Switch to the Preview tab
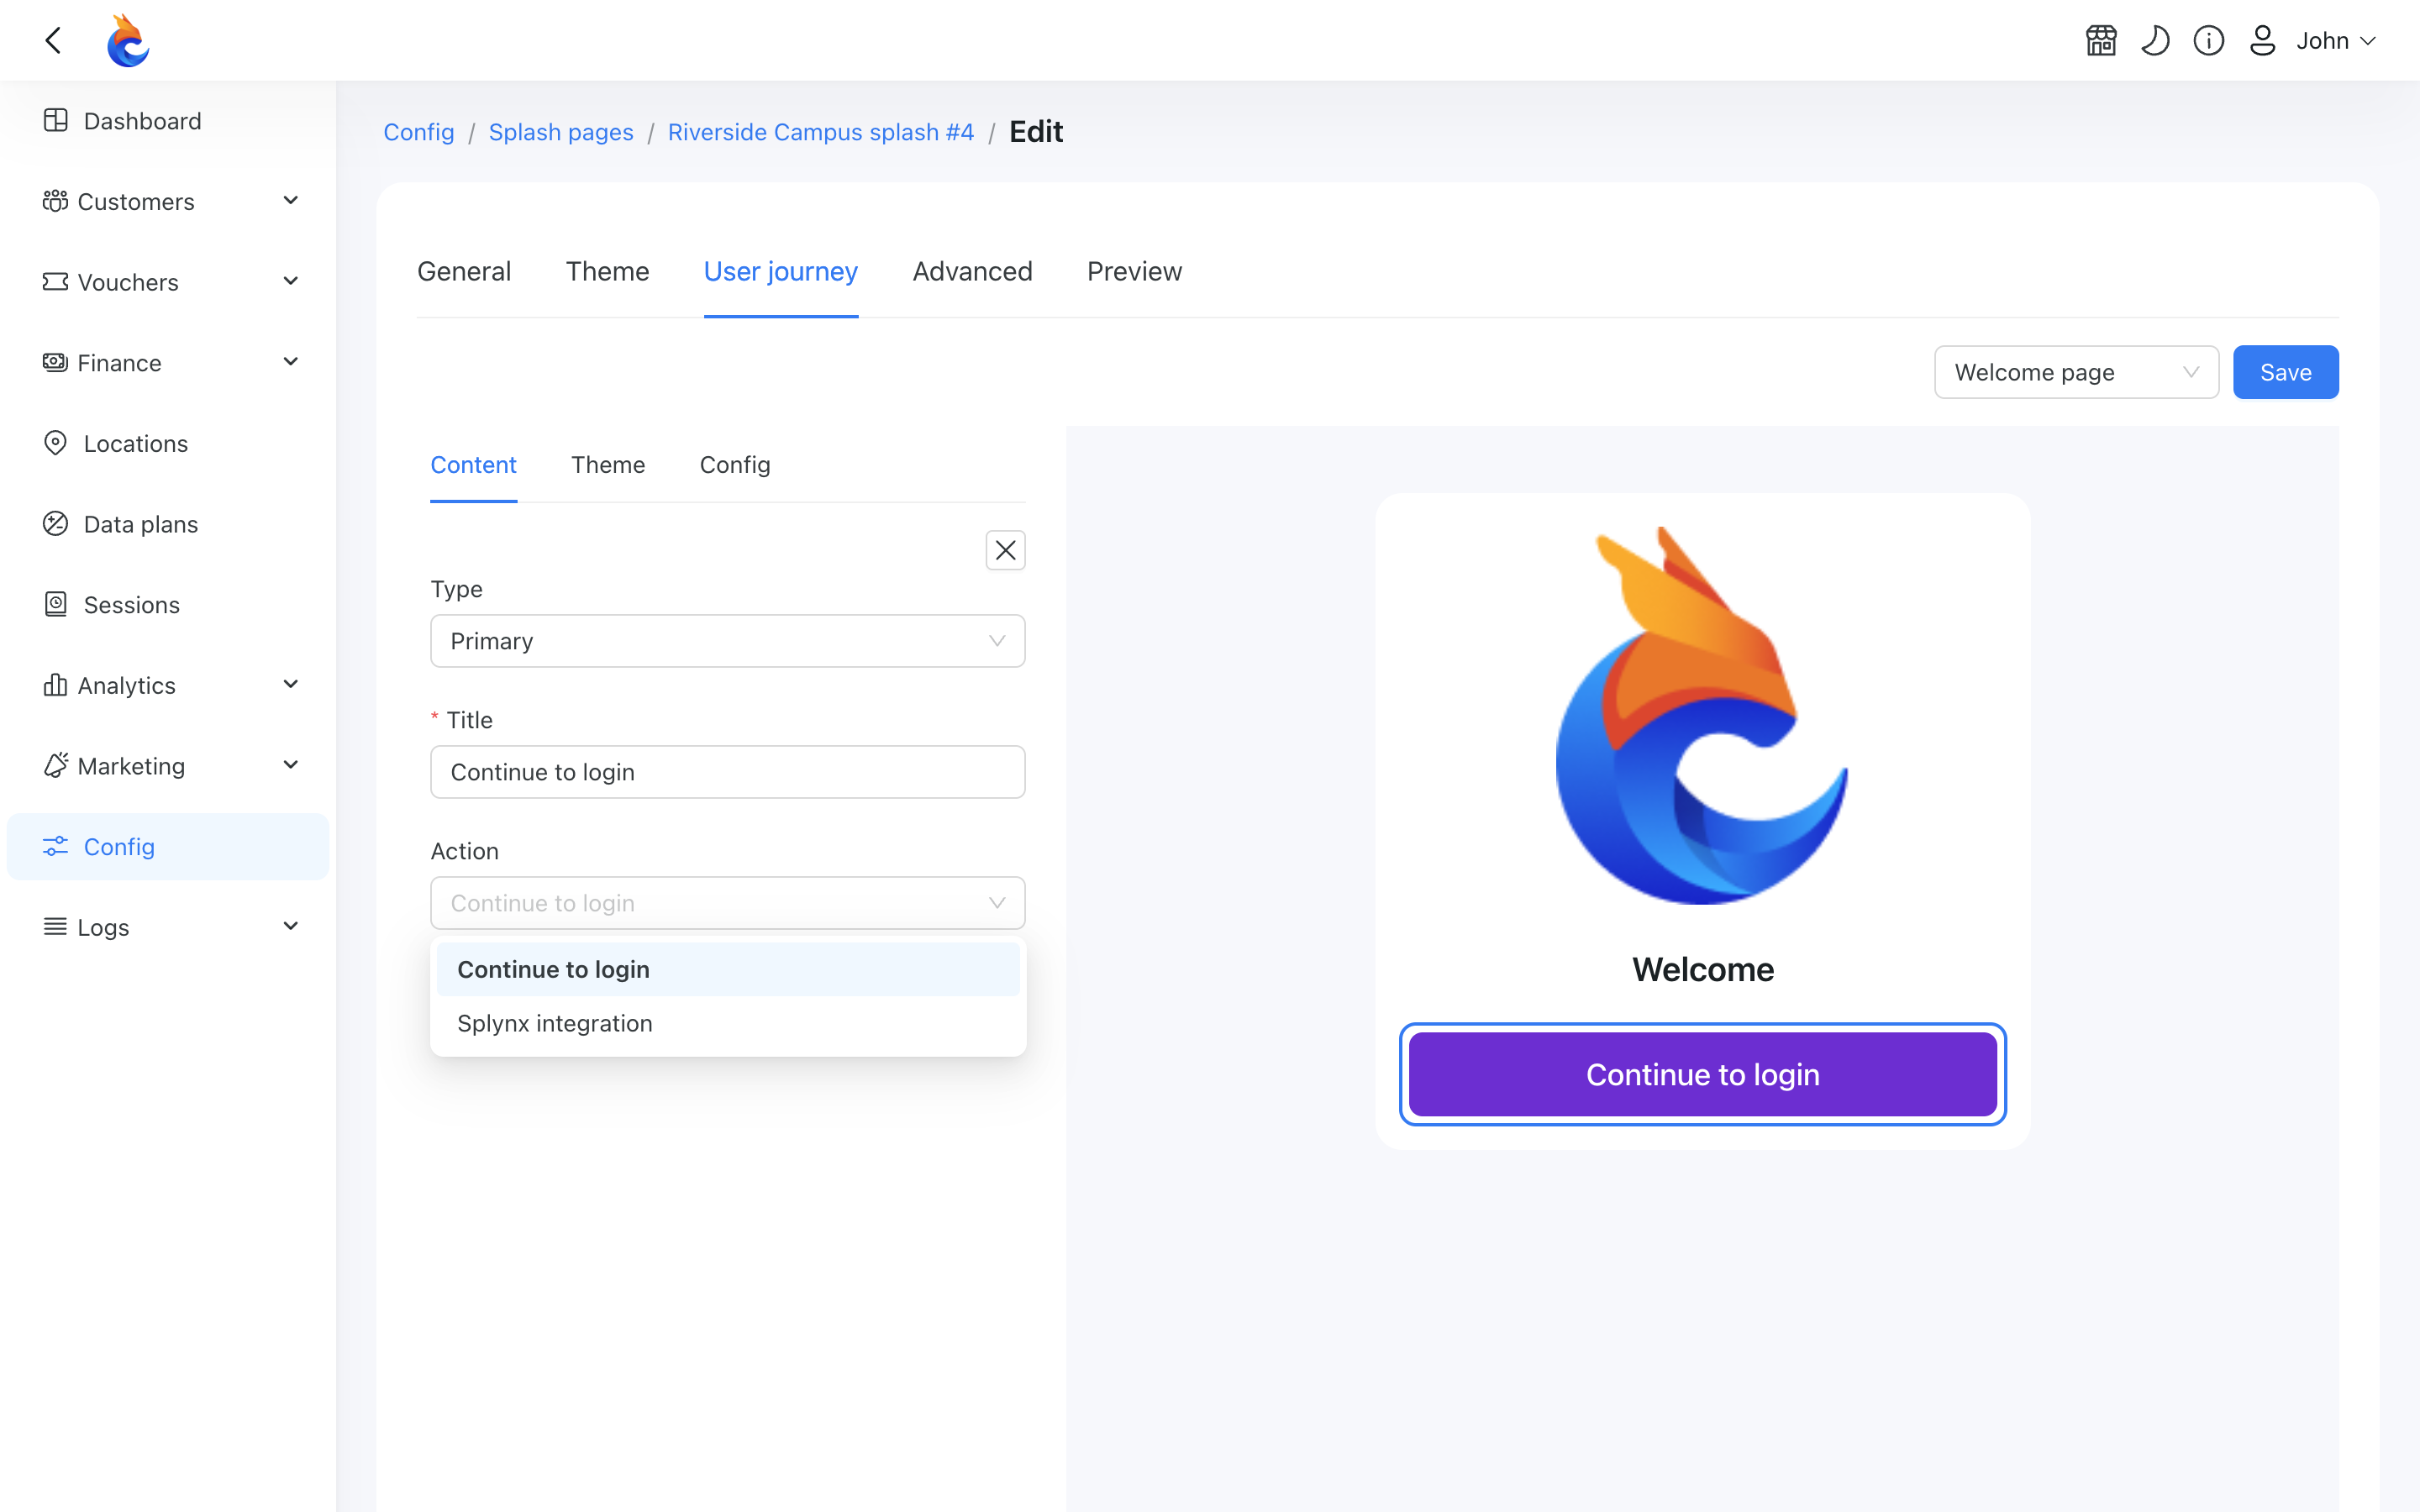 (x=1134, y=271)
